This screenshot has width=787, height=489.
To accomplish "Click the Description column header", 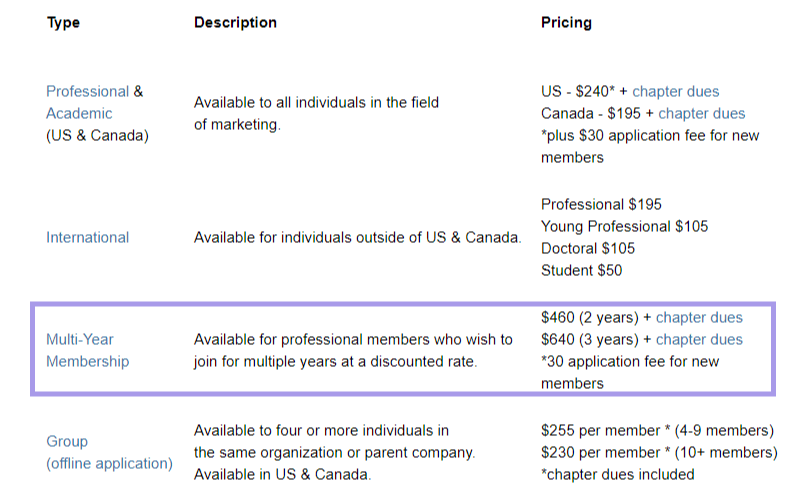I will coord(235,23).
